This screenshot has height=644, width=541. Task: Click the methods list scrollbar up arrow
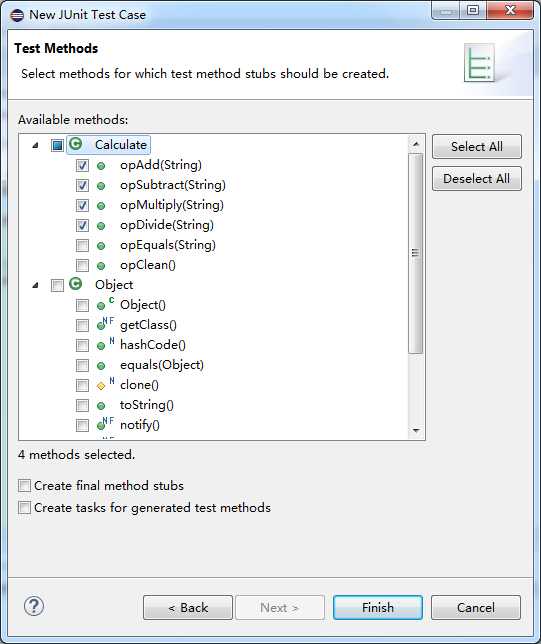tap(416, 144)
